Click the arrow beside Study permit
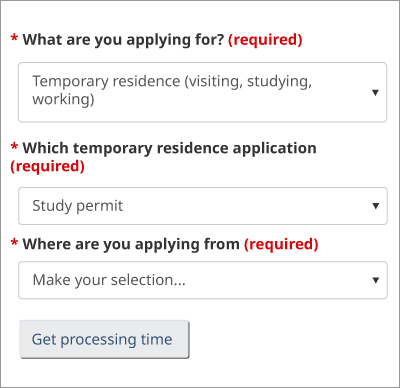Image resolution: width=400 pixels, height=388 pixels. click(x=376, y=206)
